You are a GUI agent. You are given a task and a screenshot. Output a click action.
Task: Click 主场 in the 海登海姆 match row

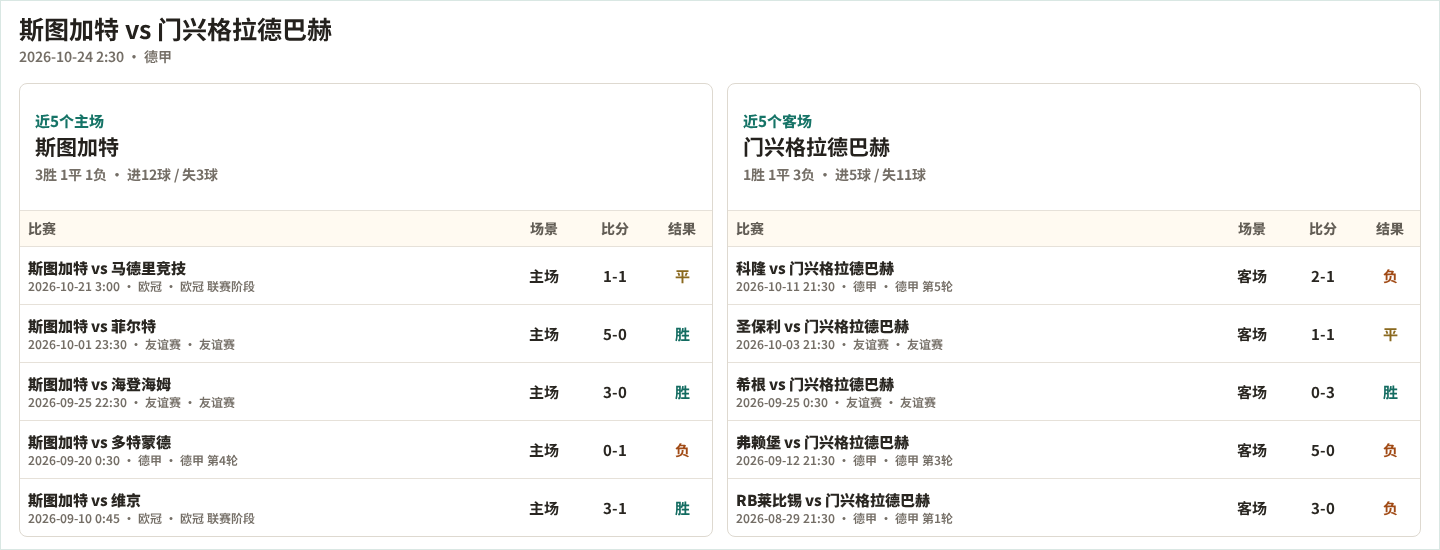[544, 392]
